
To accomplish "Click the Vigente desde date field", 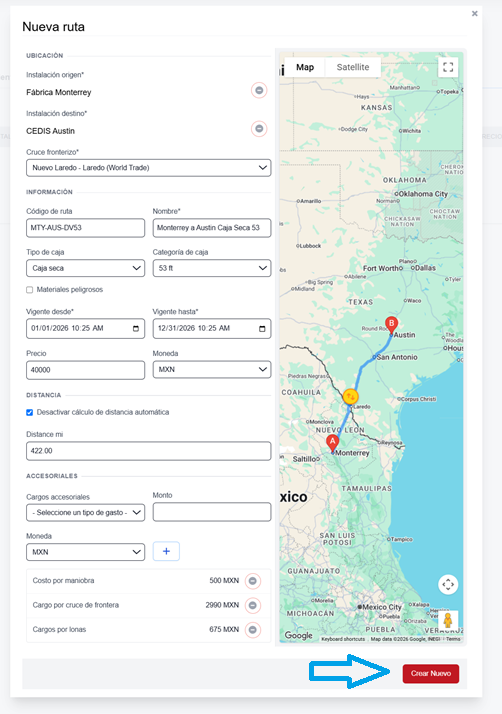I will click(x=86, y=328).
